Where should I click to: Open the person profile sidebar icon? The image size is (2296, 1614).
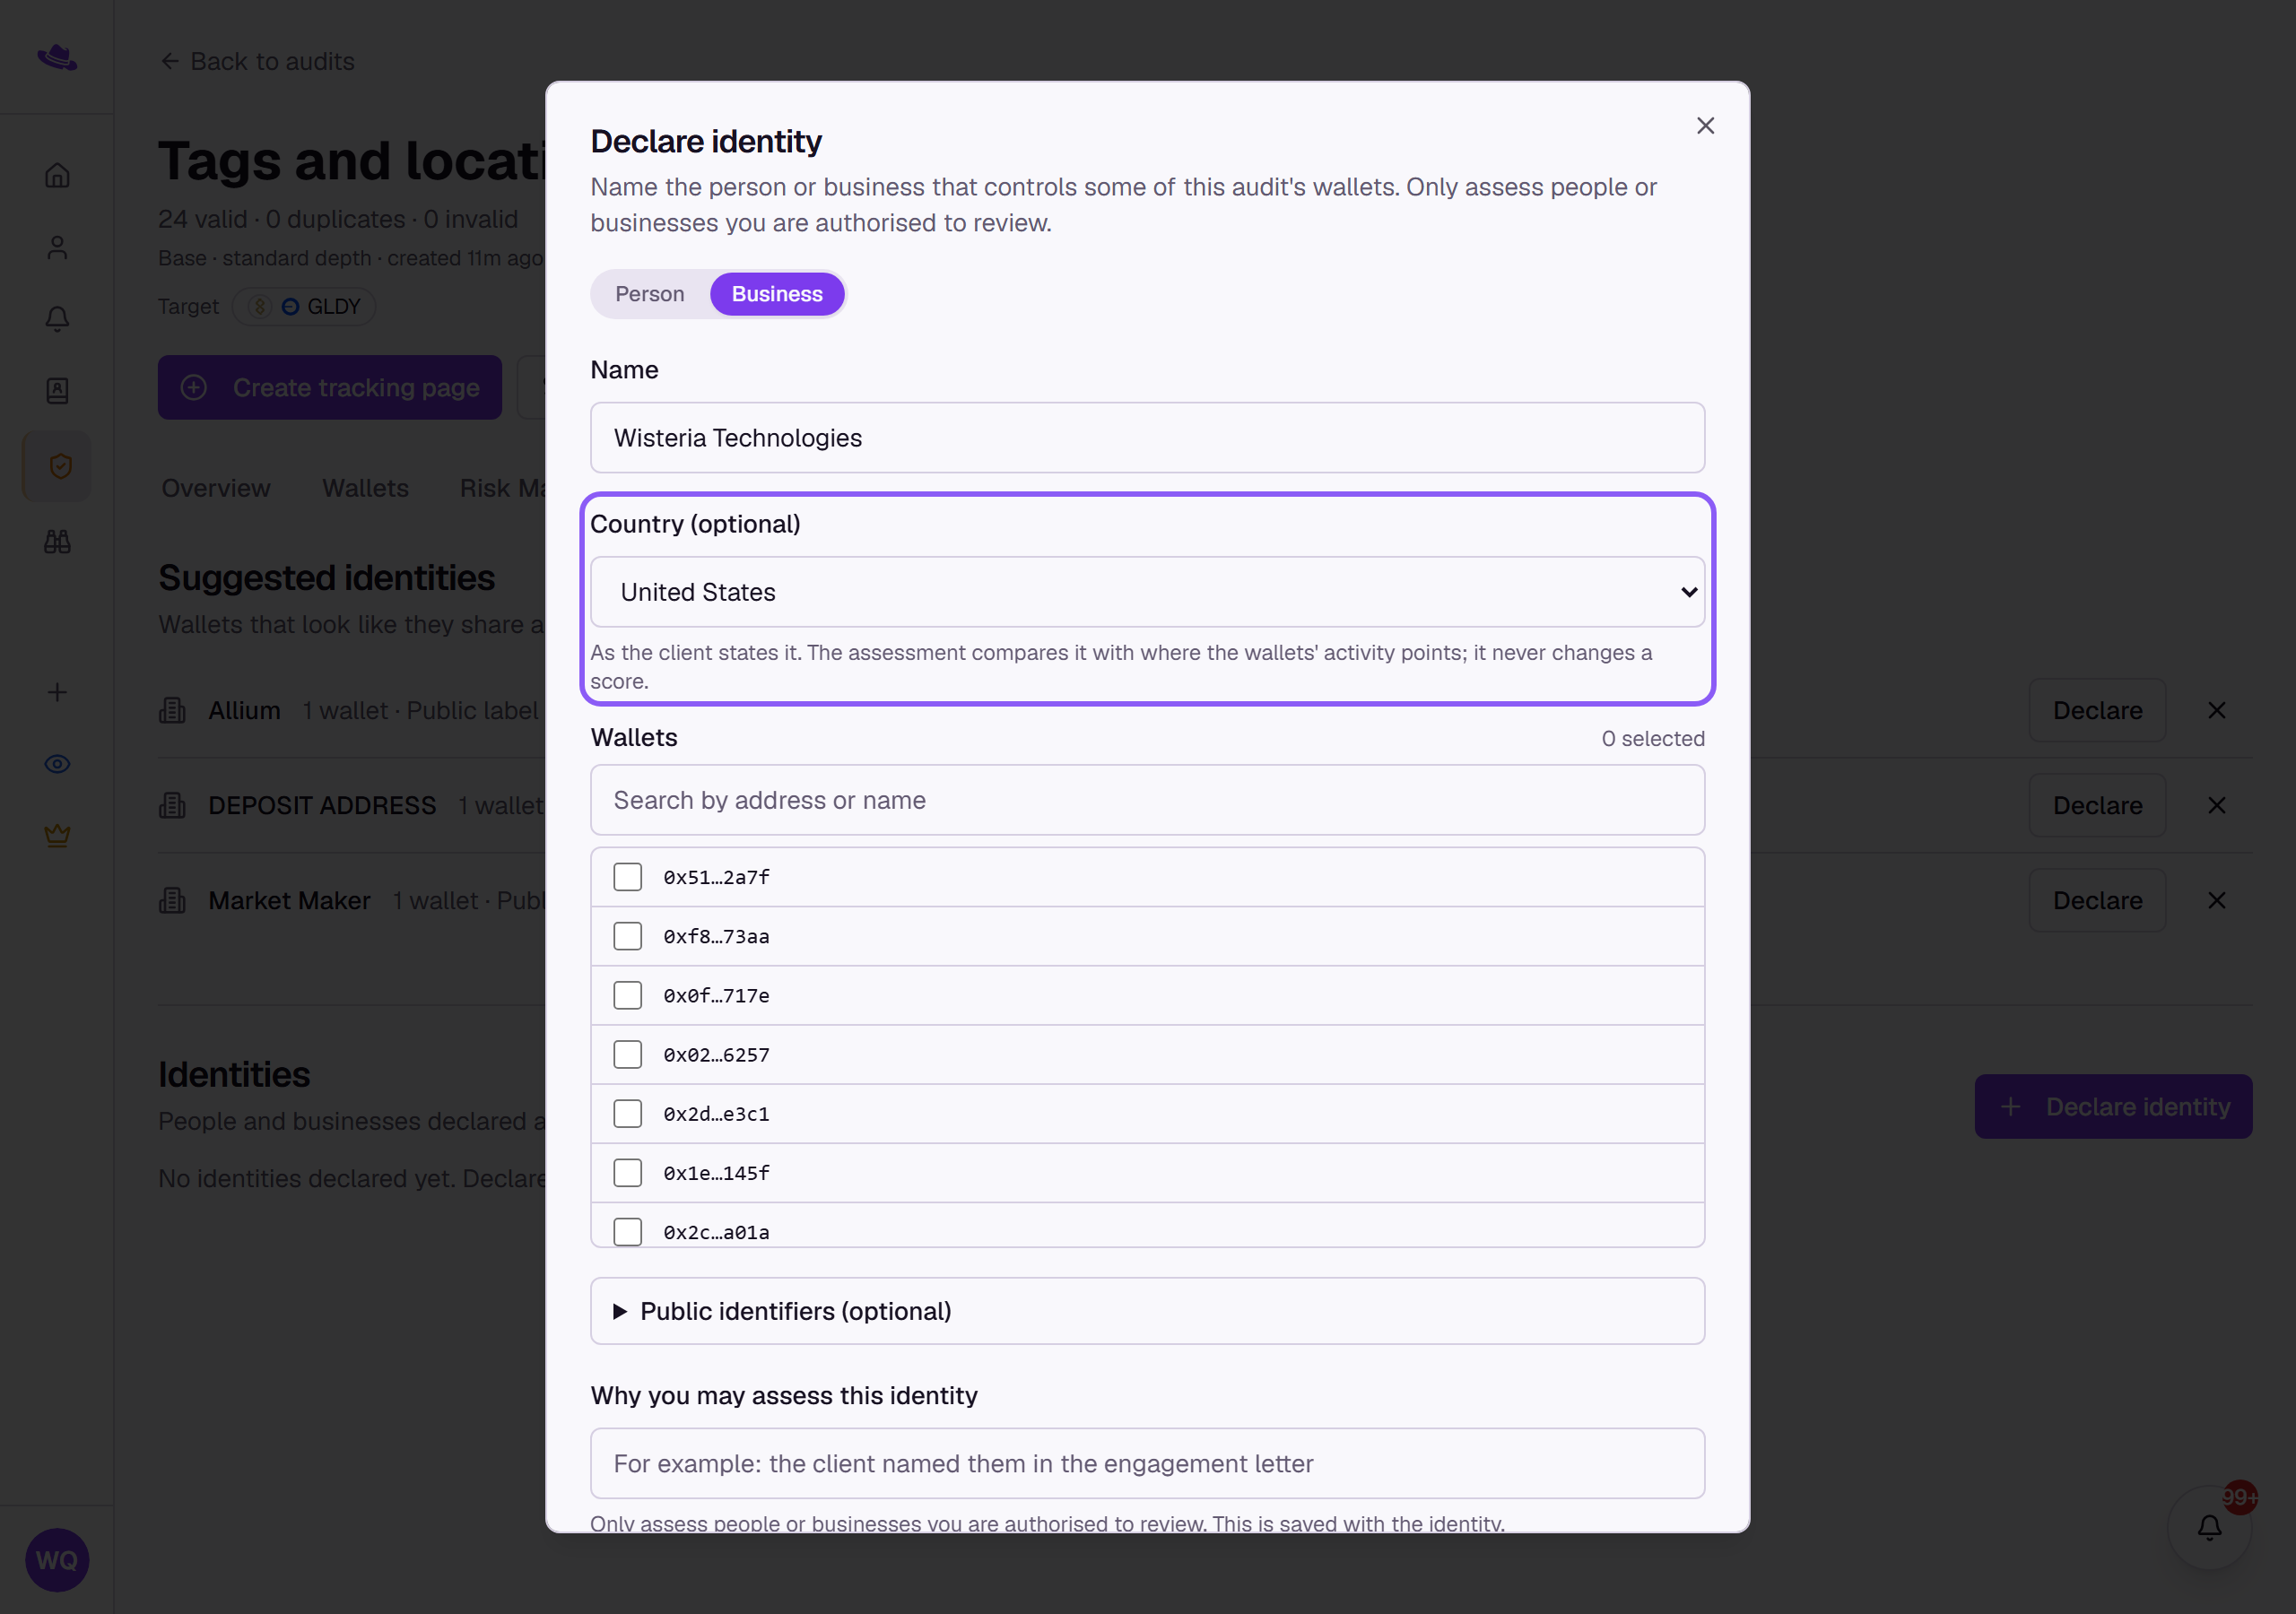pyautogui.click(x=57, y=247)
